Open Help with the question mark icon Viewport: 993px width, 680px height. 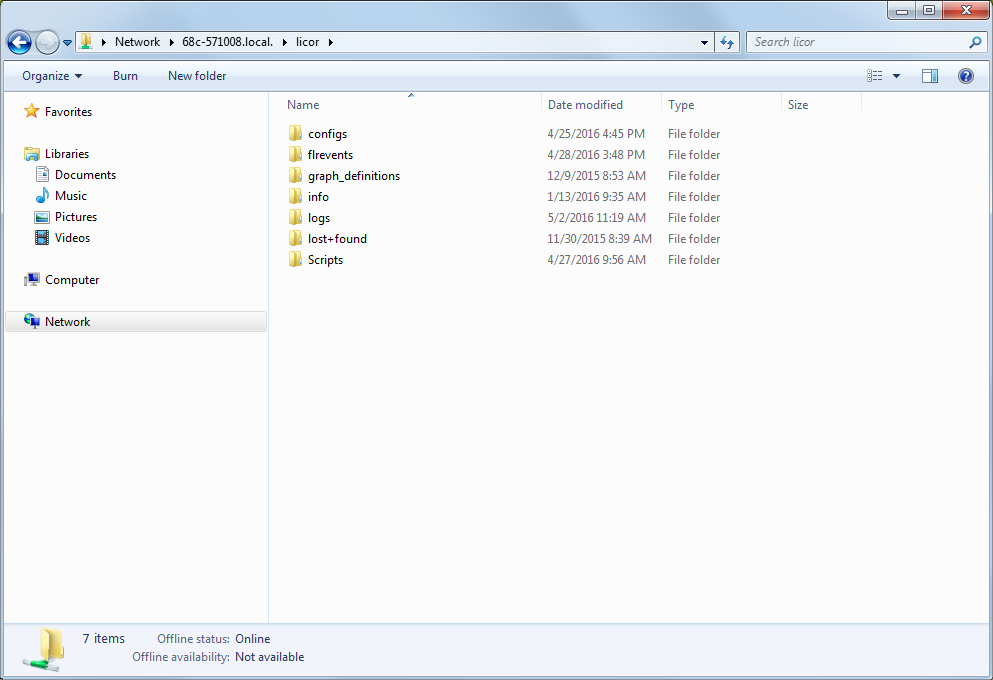coord(966,76)
